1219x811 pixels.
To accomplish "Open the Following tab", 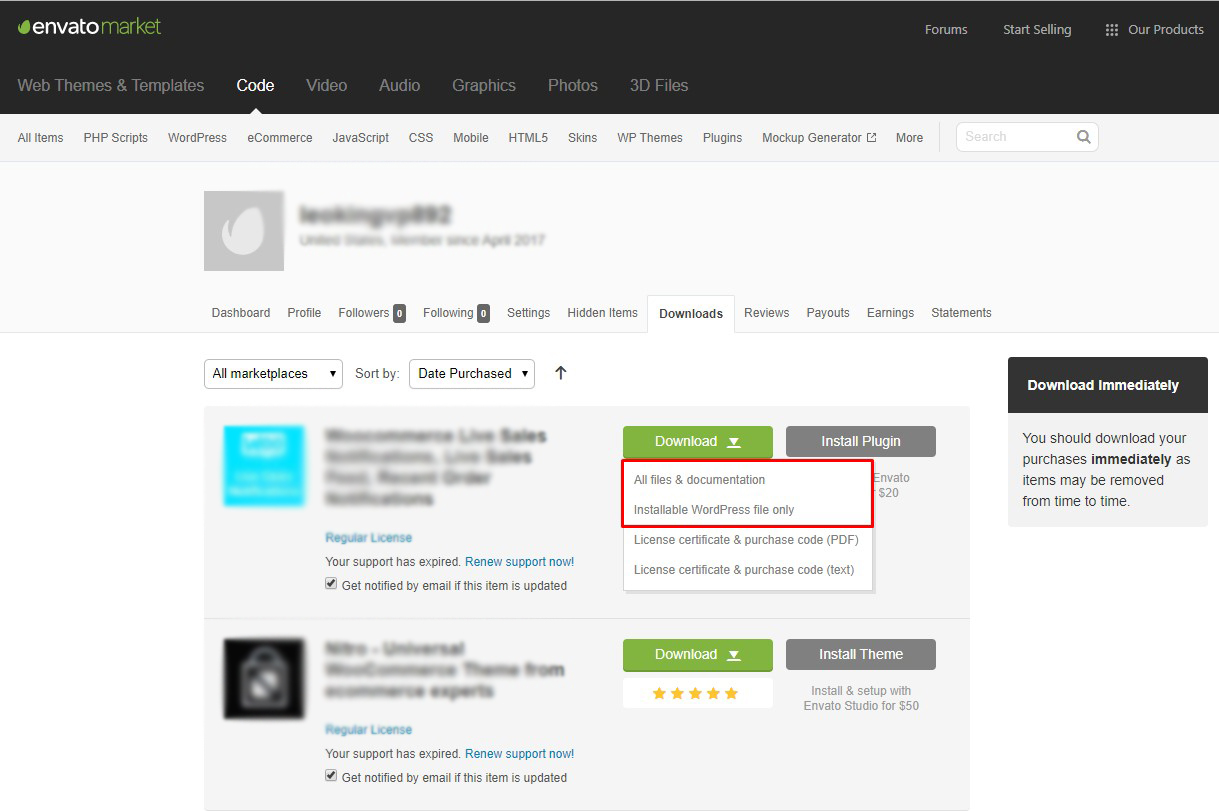I will pyautogui.click(x=456, y=313).
